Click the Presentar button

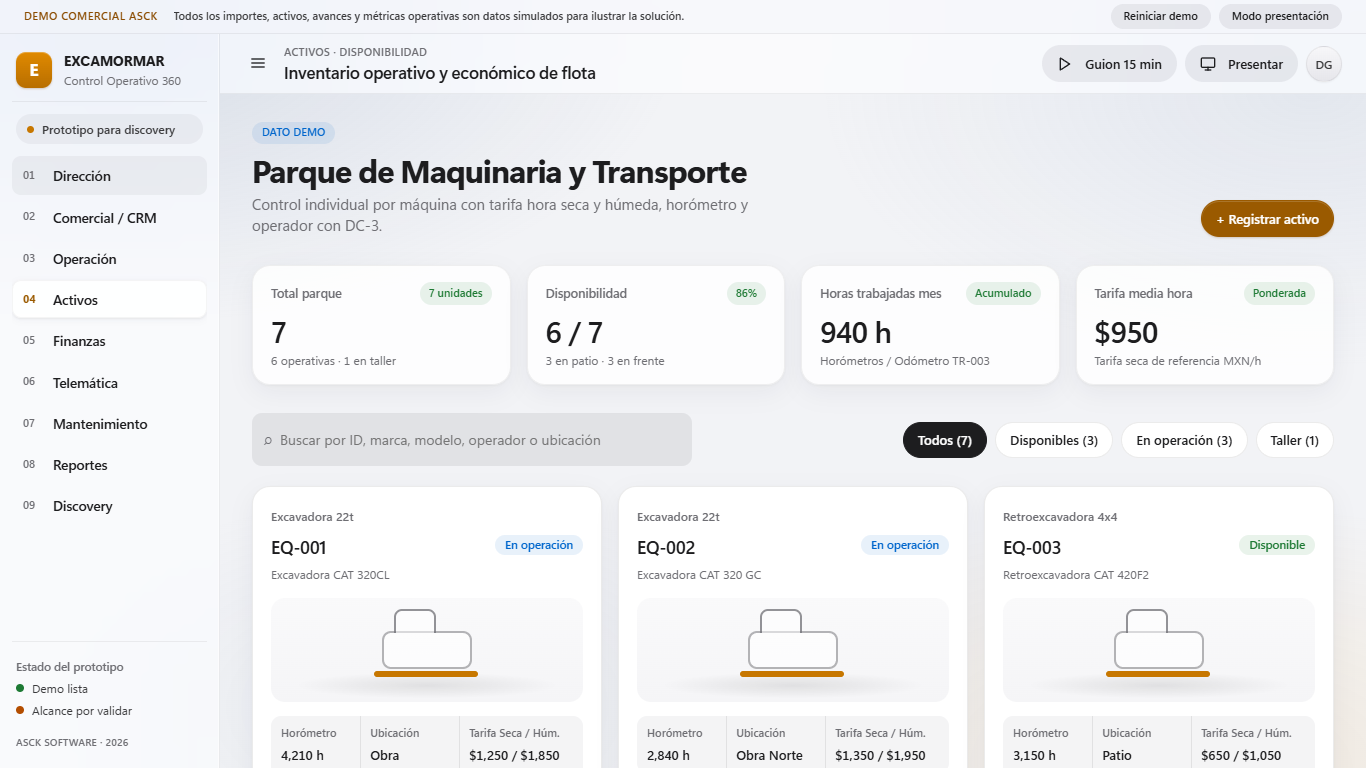pyautogui.click(x=1241, y=64)
